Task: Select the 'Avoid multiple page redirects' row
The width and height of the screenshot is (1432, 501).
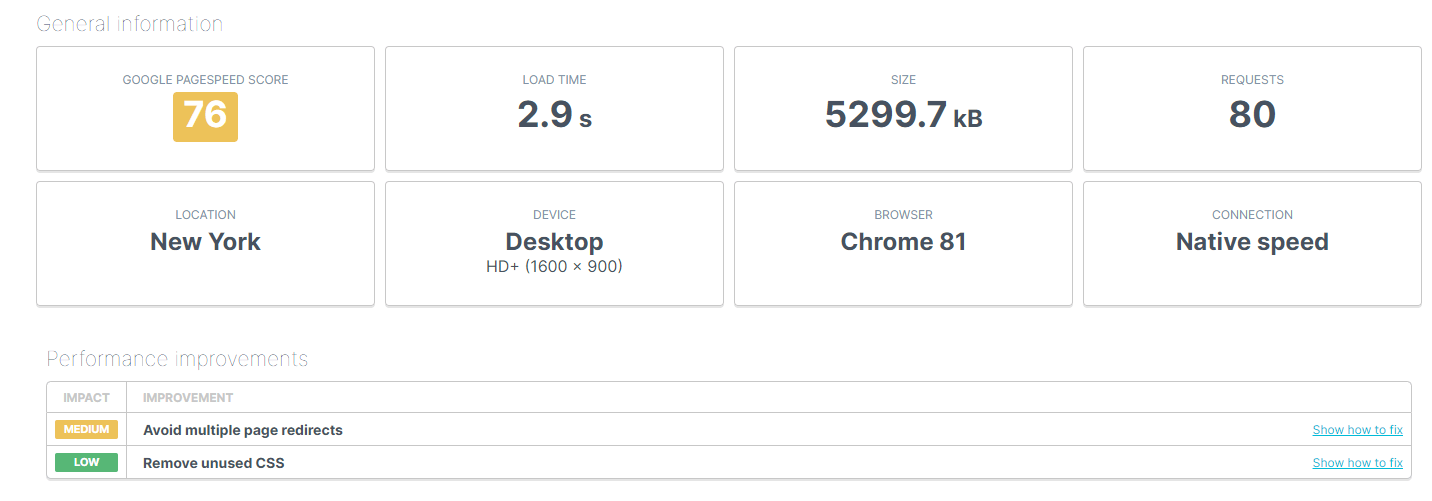Action: pyautogui.click(x=728, y=430)
